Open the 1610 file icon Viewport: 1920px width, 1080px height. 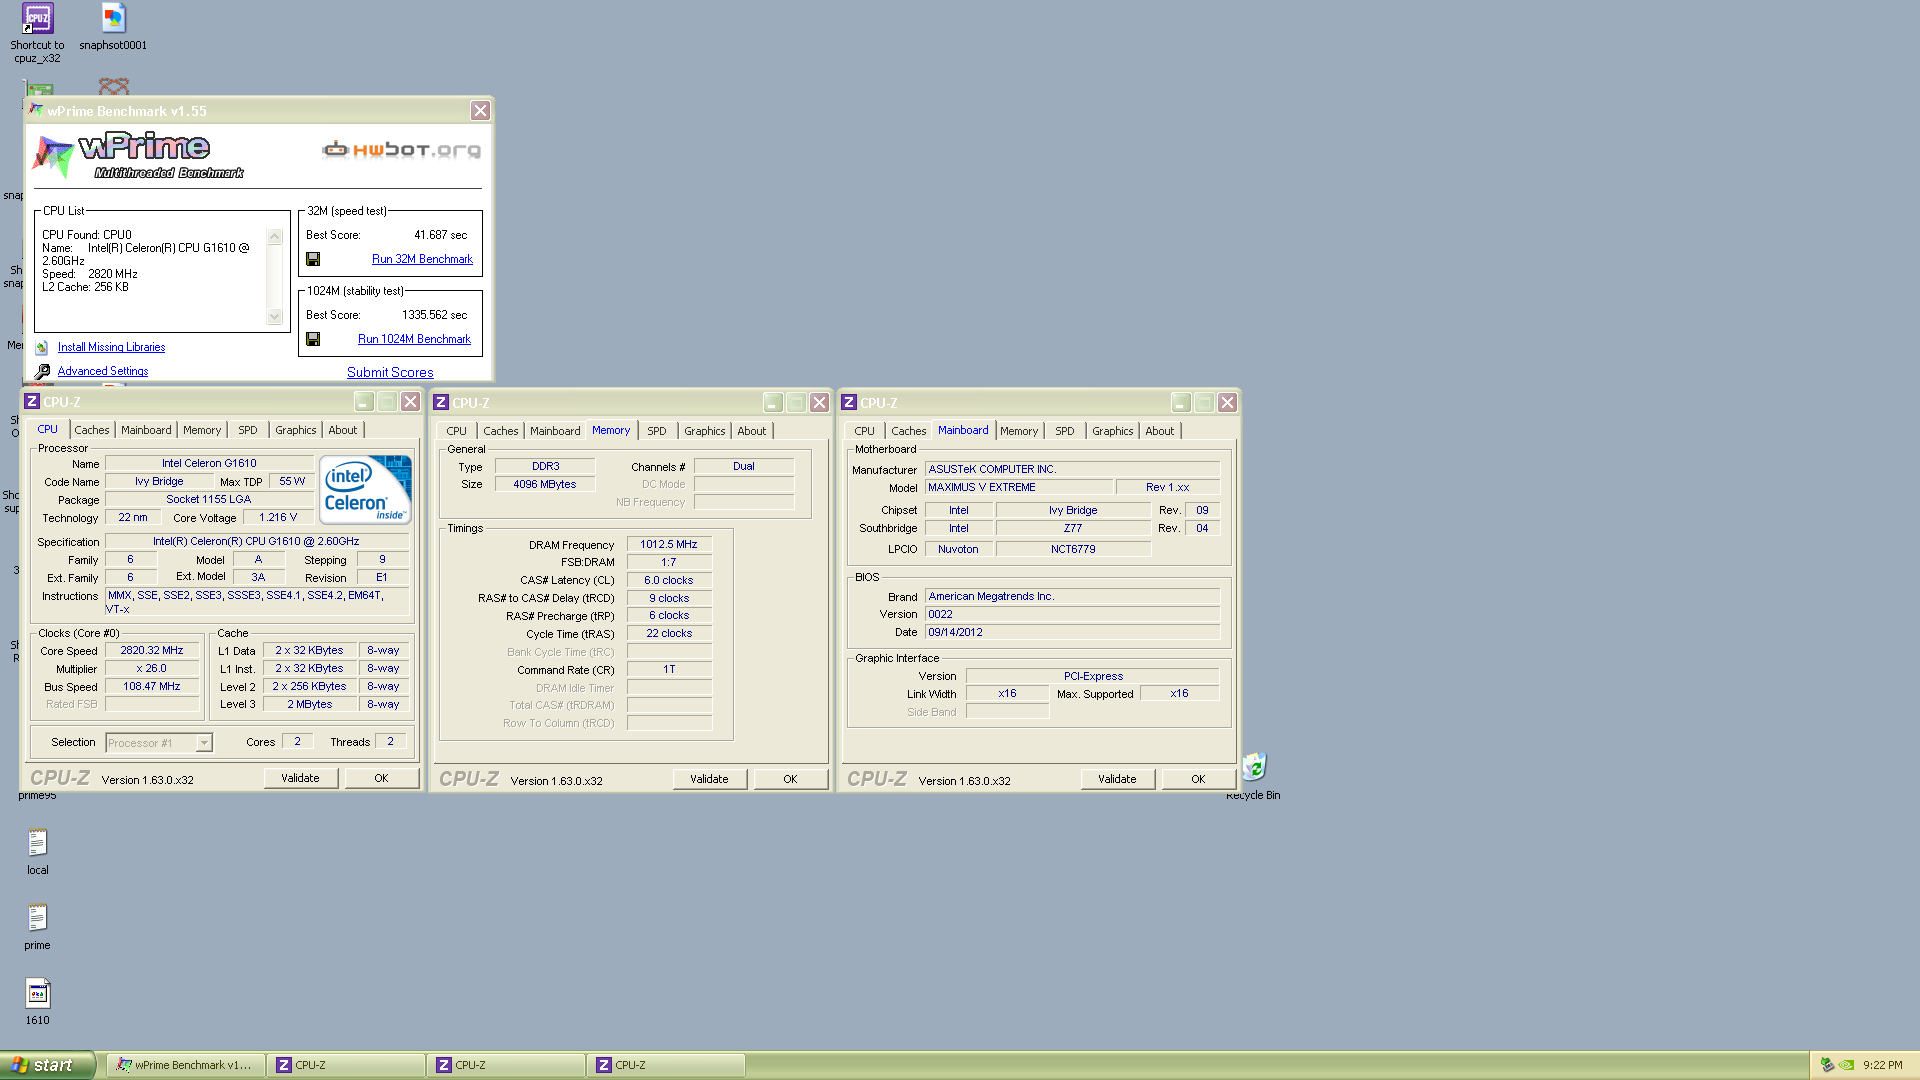tap(37, 993)
